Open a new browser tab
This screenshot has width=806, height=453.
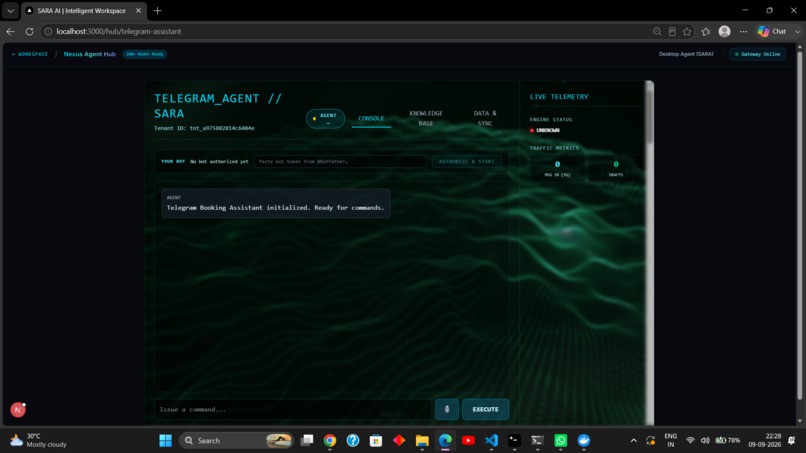[x=157, y=10]
